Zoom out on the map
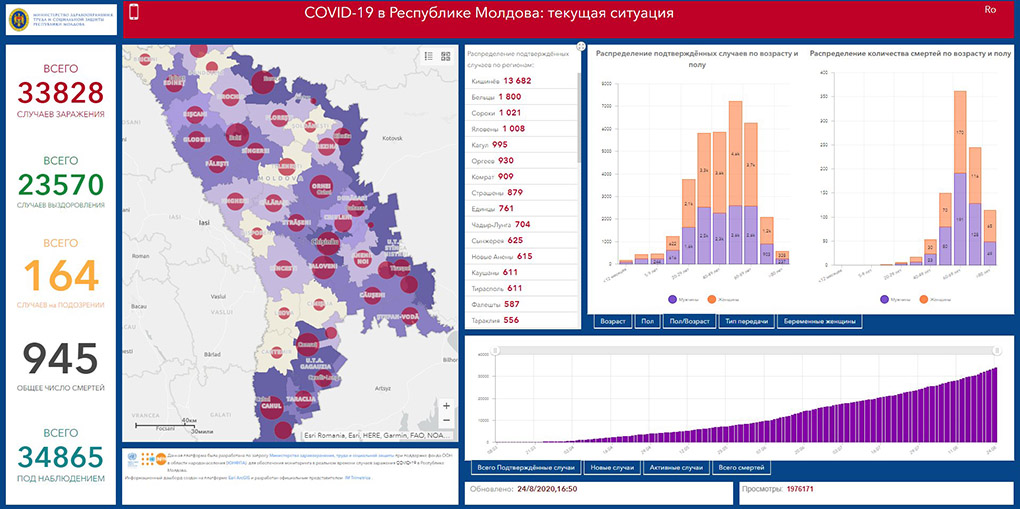Screen dimensions: 1020x509 tap(446, 421)
